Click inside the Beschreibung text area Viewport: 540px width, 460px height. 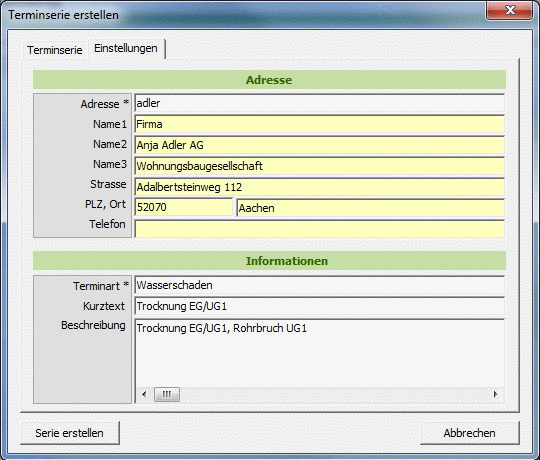319,353
